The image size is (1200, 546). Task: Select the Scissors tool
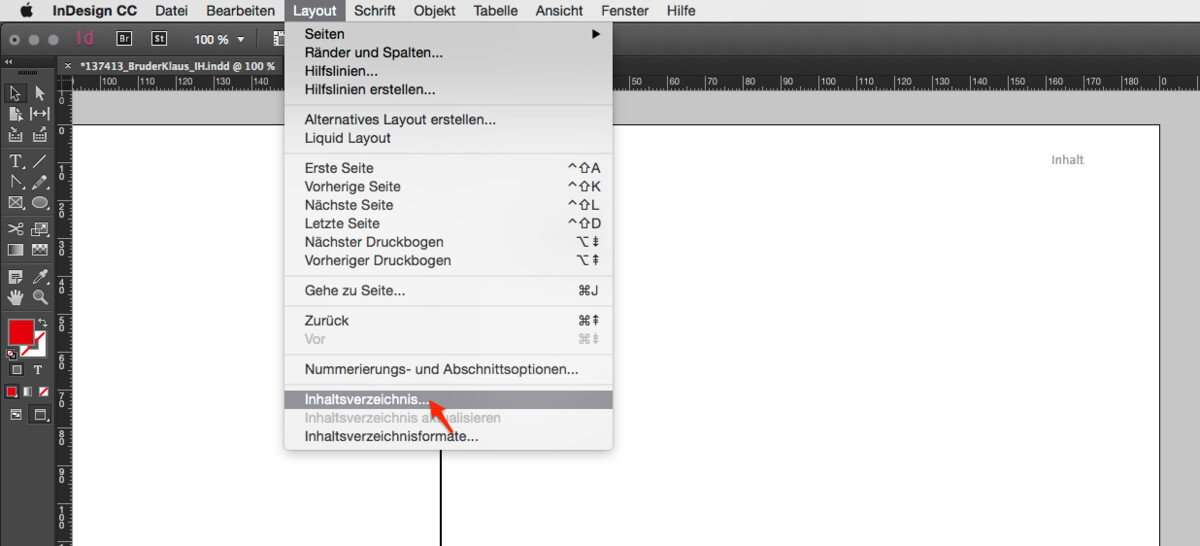[x=16, y=229]
